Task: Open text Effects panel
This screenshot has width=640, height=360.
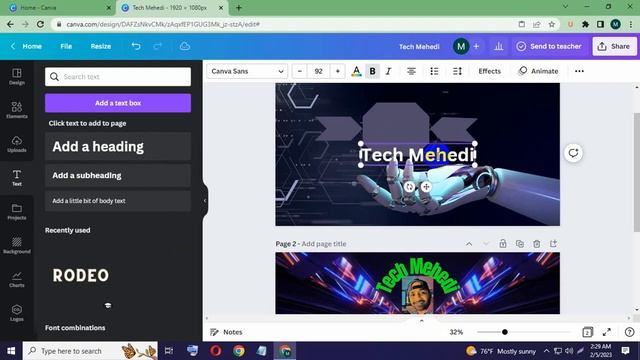Action: click(489, 71)
